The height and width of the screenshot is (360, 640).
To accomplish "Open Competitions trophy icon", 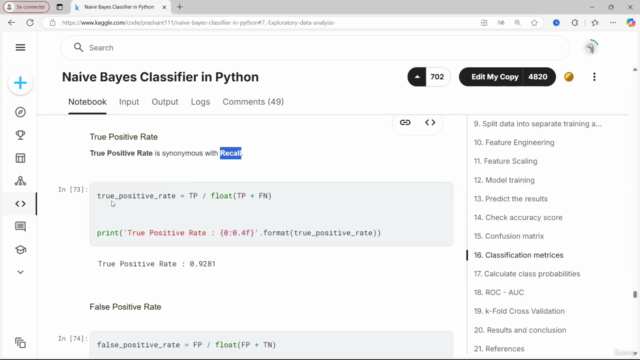I will coord(20,135).
